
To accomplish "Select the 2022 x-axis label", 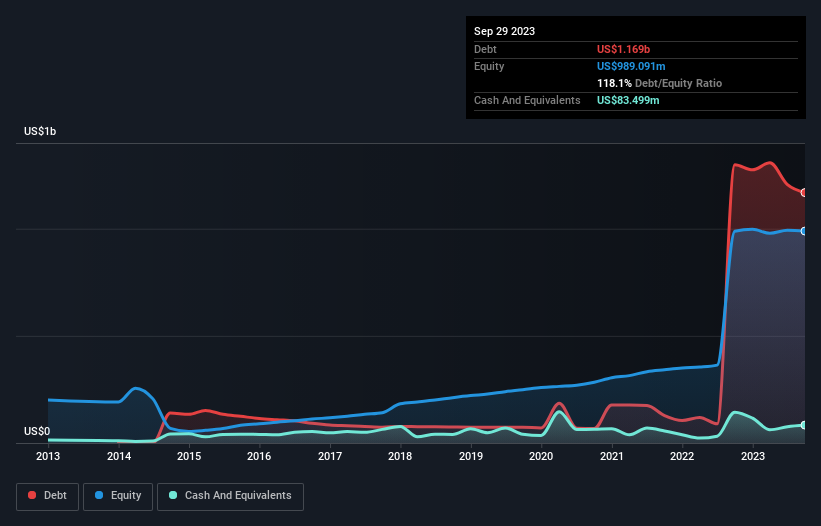I will coord(682,456).
